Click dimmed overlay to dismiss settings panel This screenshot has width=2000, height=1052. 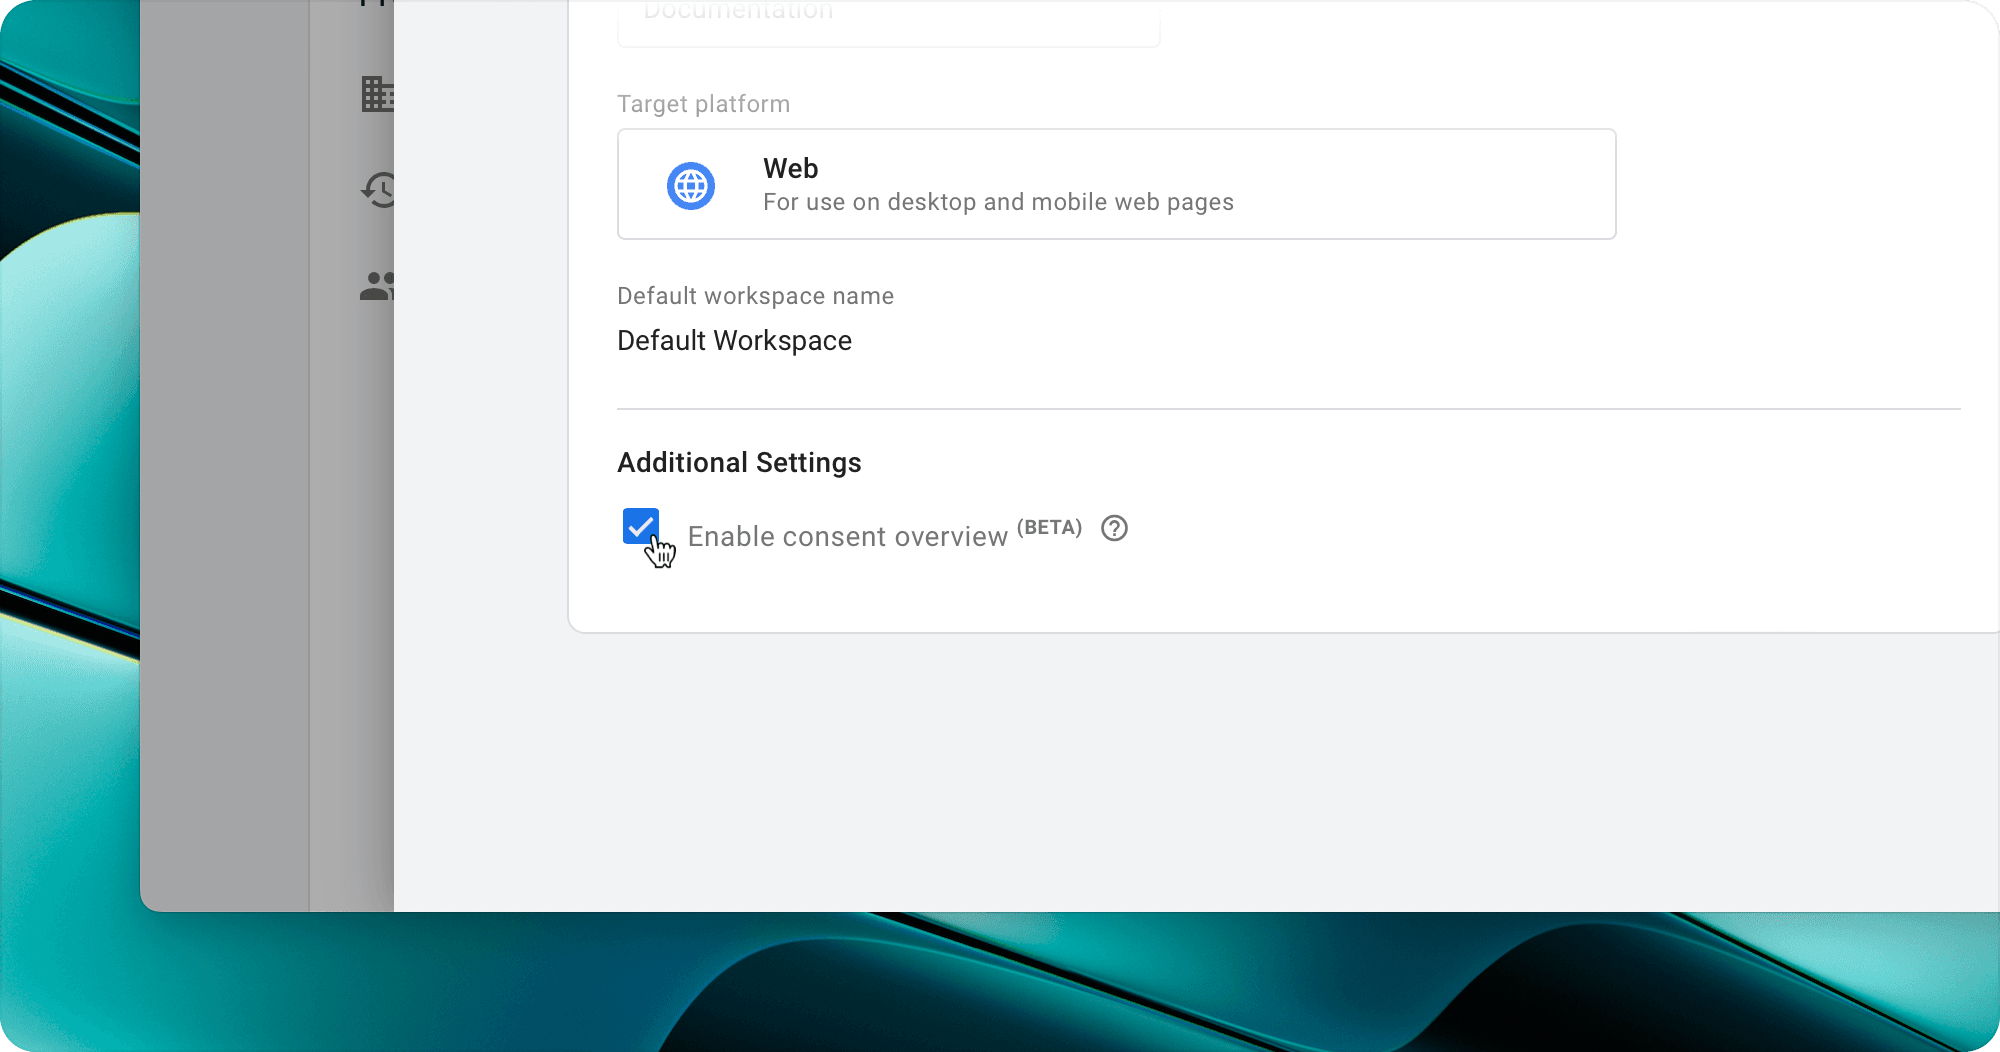pyautogui.click(x=225, y=500)
